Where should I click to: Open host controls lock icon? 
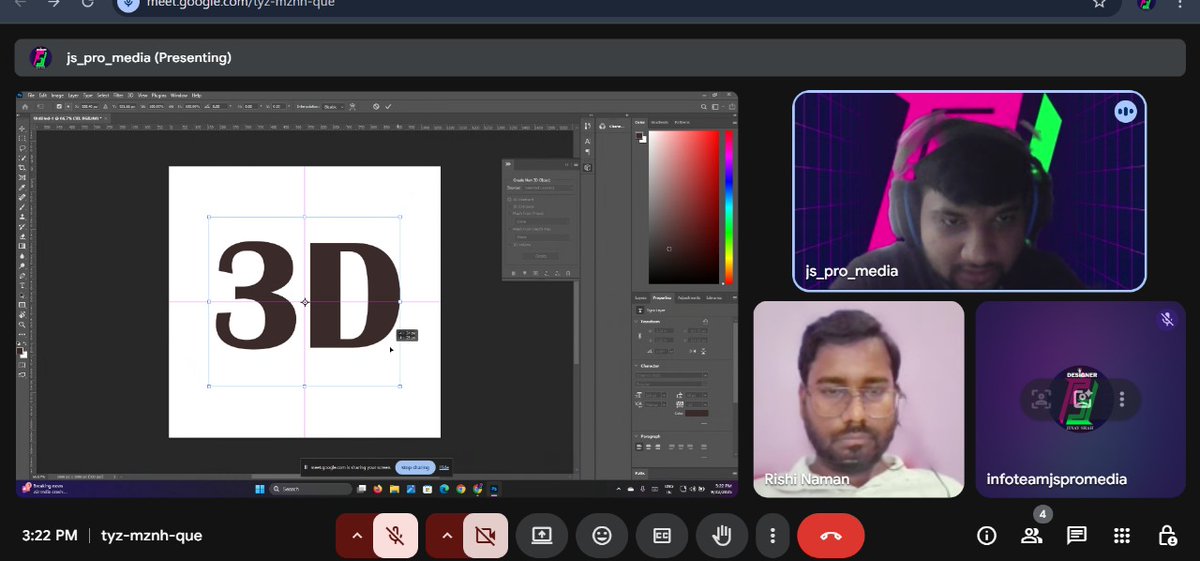(1167, 536)
